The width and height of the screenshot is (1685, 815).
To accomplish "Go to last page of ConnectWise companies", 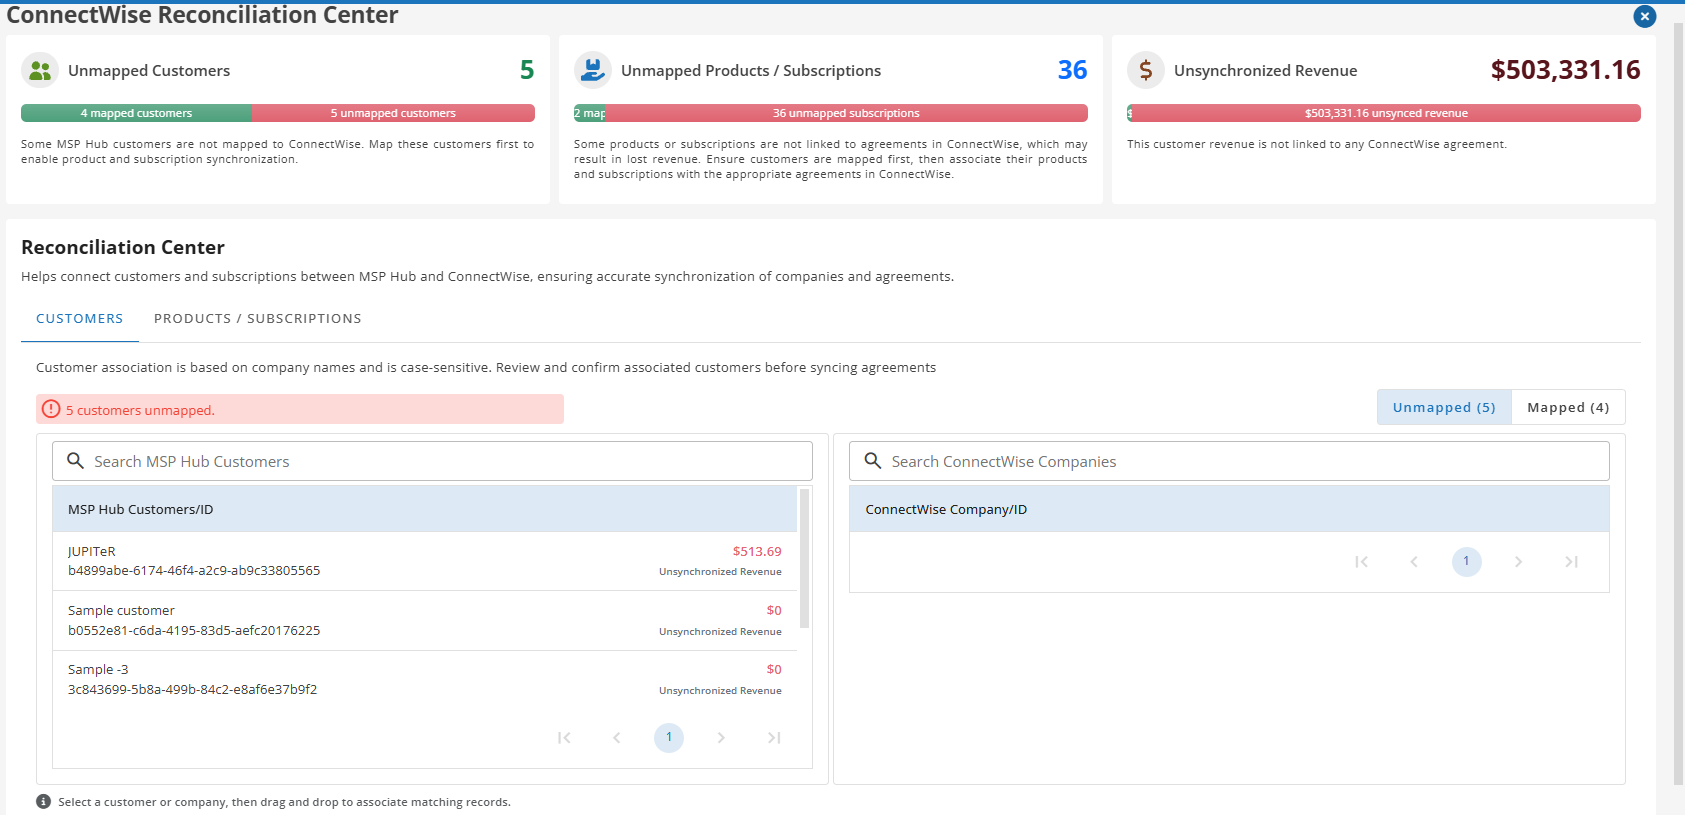I will [1572, 562].
